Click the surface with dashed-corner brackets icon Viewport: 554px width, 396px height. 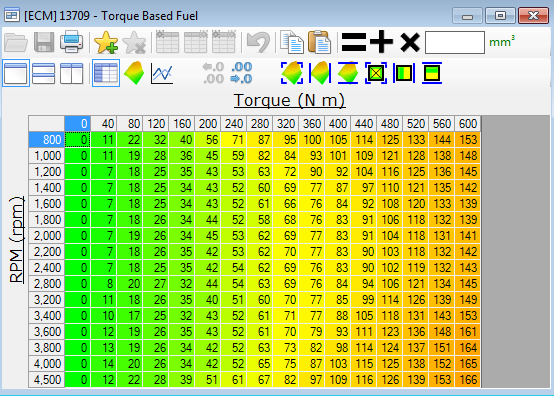292,73
